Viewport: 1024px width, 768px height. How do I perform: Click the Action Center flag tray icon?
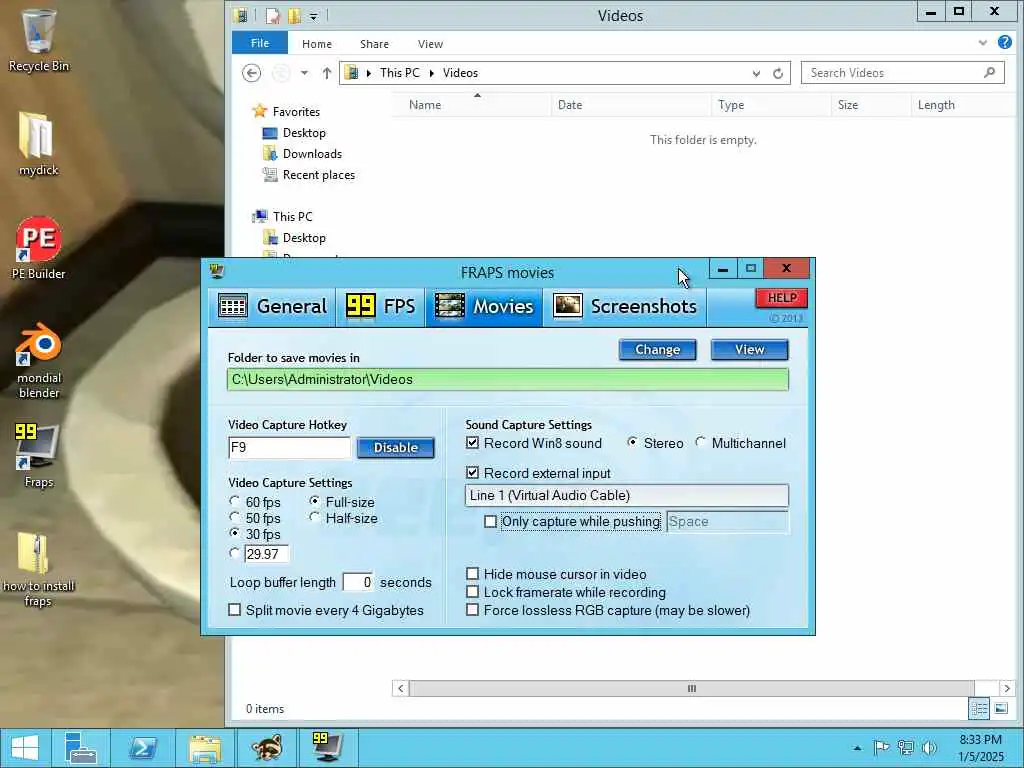click(881, 747)
